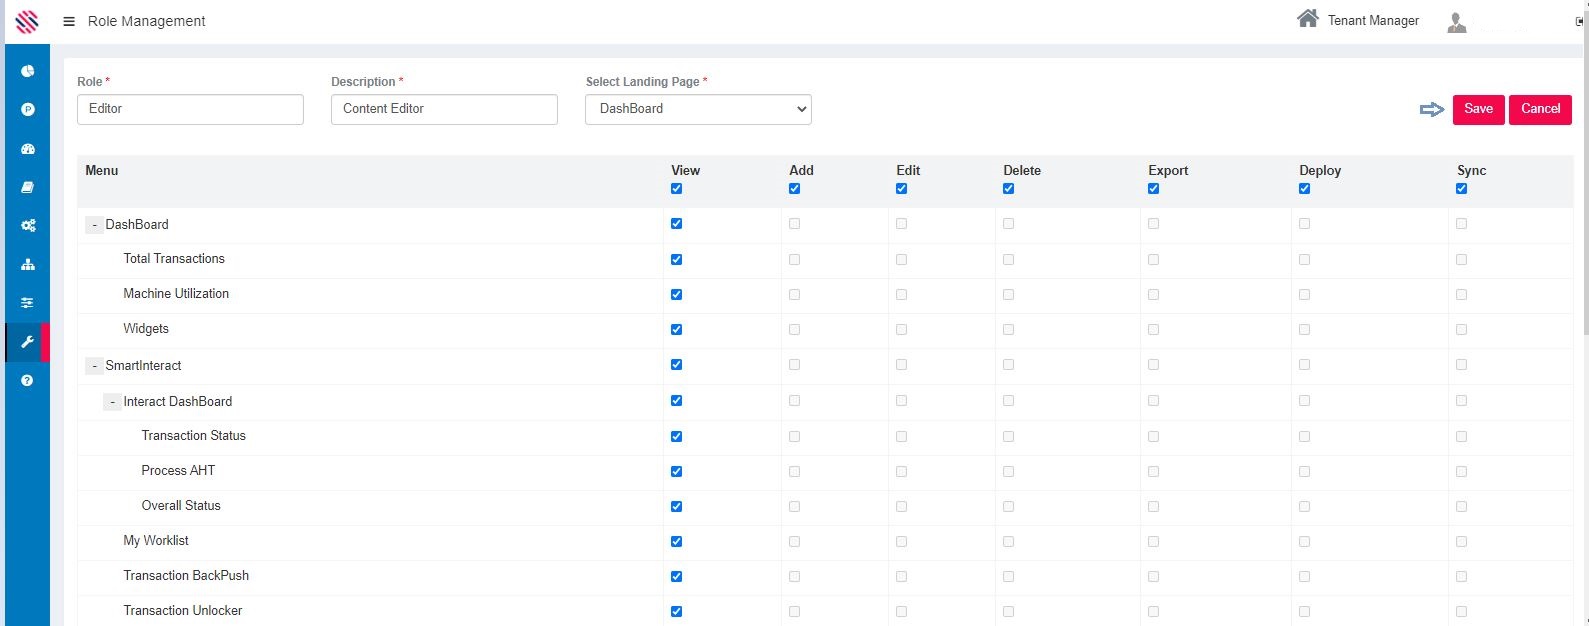Screen dimensions: 1589x626
Task: Click the hierarchy sitemap sidebar icon
Action: [x=28, y=265]
